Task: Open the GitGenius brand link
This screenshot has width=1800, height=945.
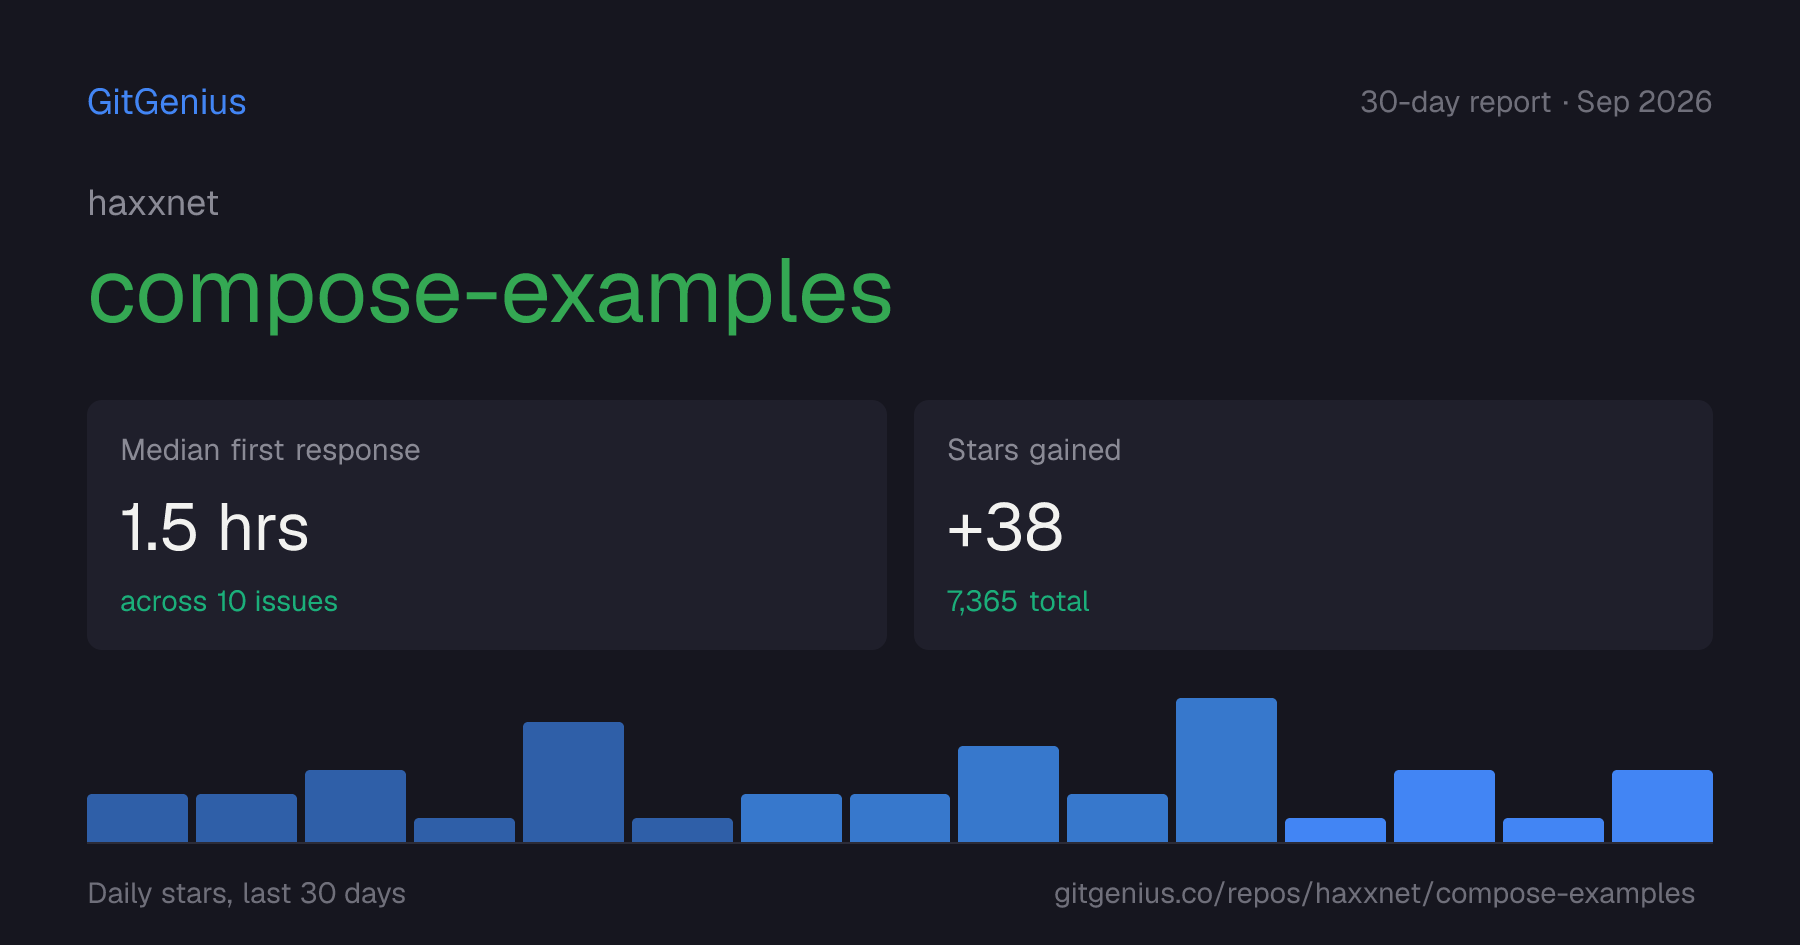Action: point(167,102)
